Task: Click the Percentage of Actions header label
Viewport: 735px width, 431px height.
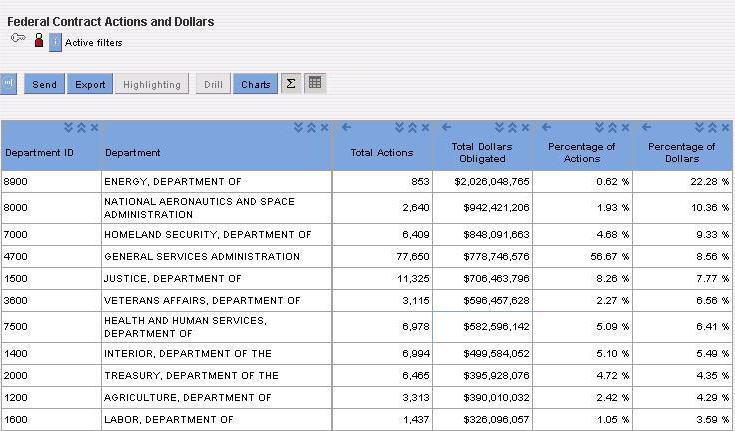Action: 582,153
